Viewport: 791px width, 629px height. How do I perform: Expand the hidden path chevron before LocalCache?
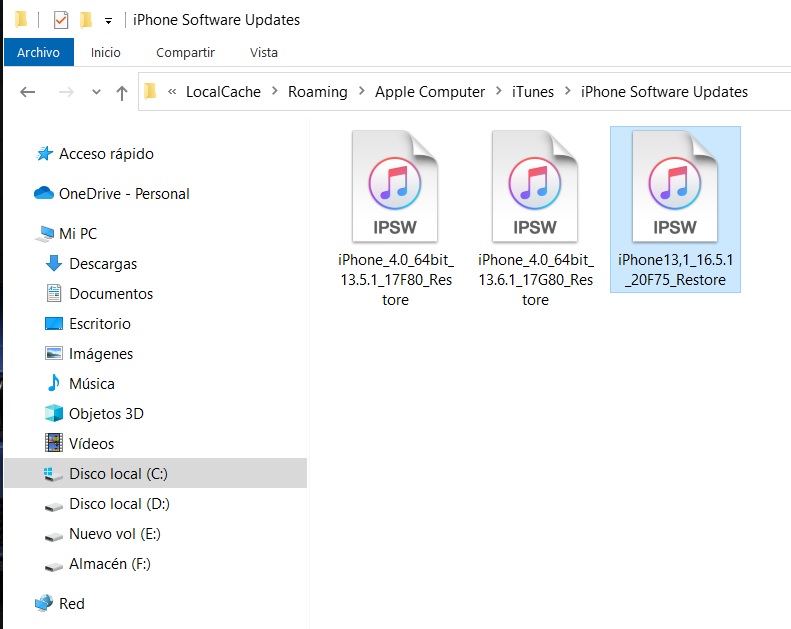point(172,92)
